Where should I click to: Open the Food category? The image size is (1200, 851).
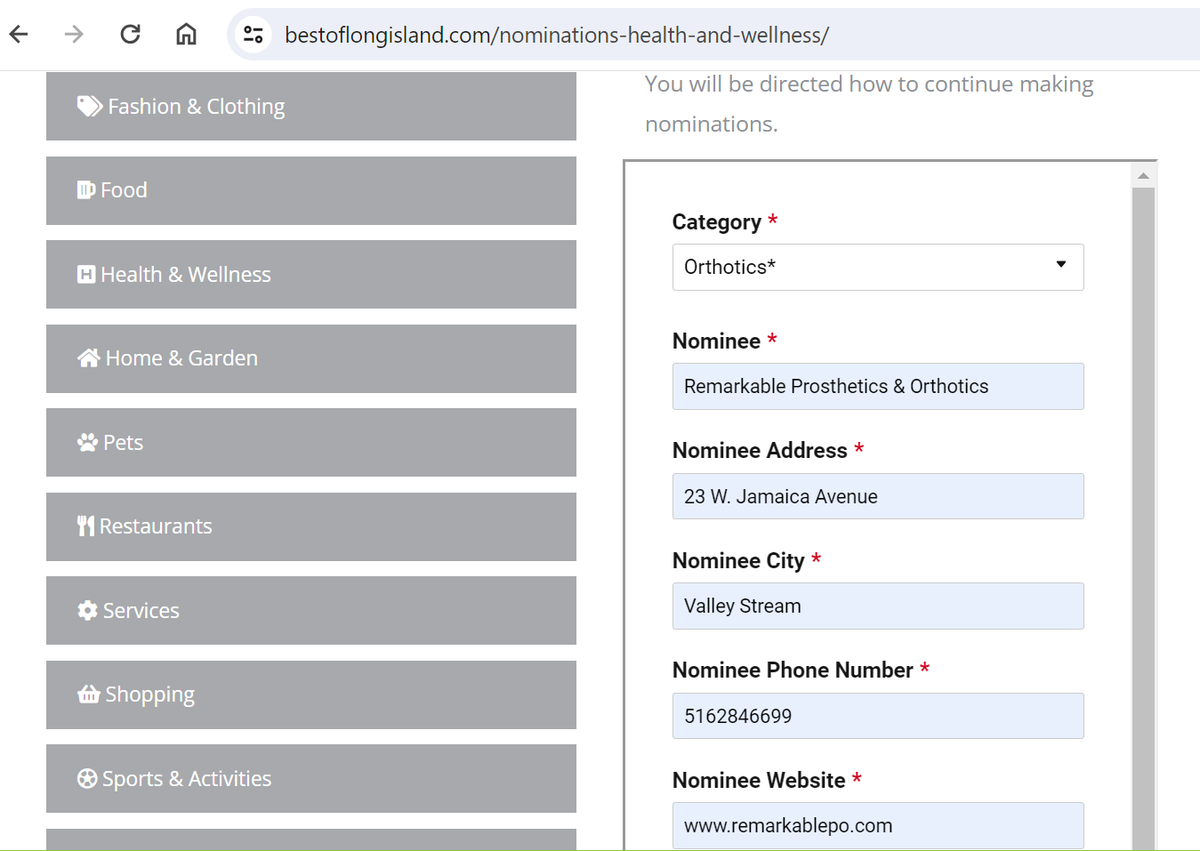pos(311,190)
